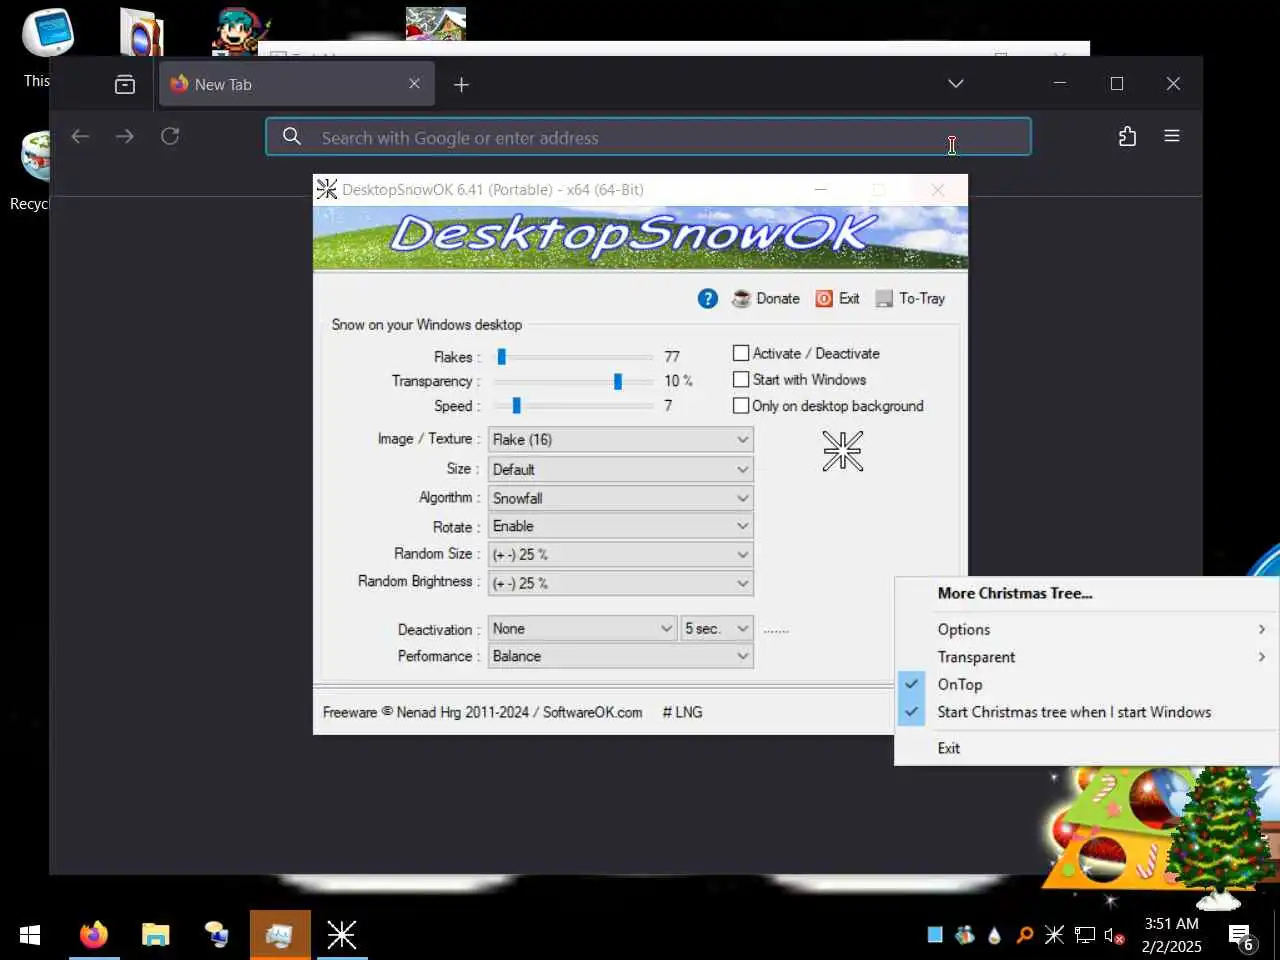Click DesktopSnowOK snowflake icon in taskbar
This screenshot has height=960, width=1280.
pyautogui.click(x=341, y=935)
